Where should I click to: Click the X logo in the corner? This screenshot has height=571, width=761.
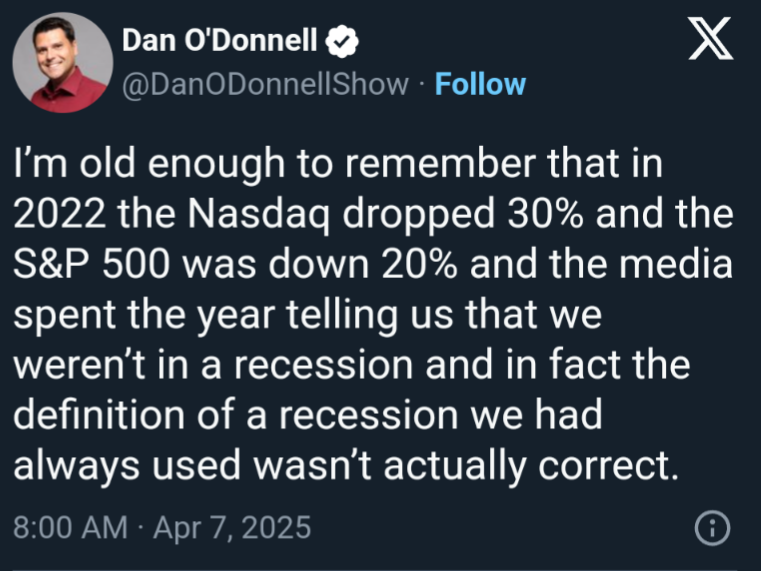coord(711,38)
